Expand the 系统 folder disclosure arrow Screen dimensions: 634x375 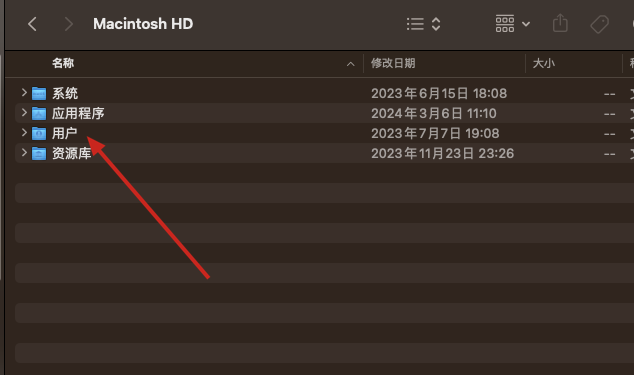[x=24, y=93]
